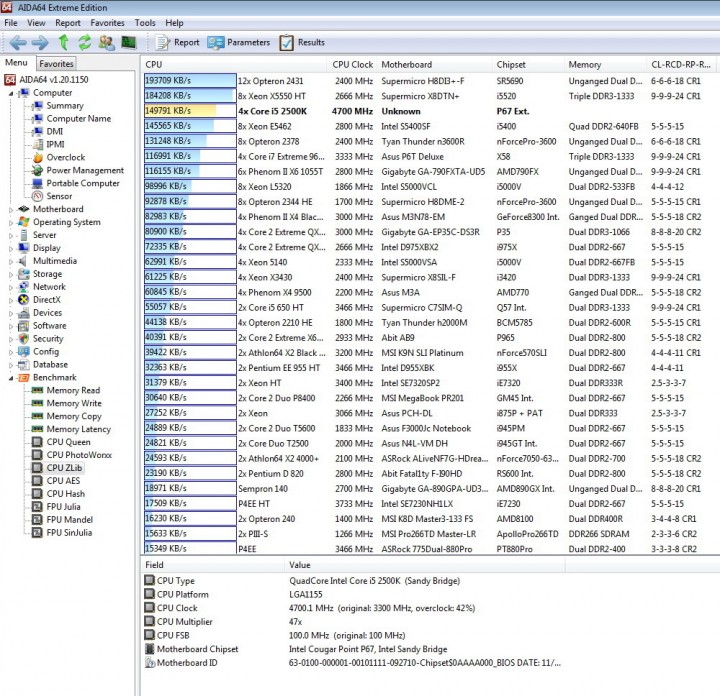720x696 pixels.
Task: Select the highlighted 149791 KB/s result bar
Action: click(x=190, y=111)
